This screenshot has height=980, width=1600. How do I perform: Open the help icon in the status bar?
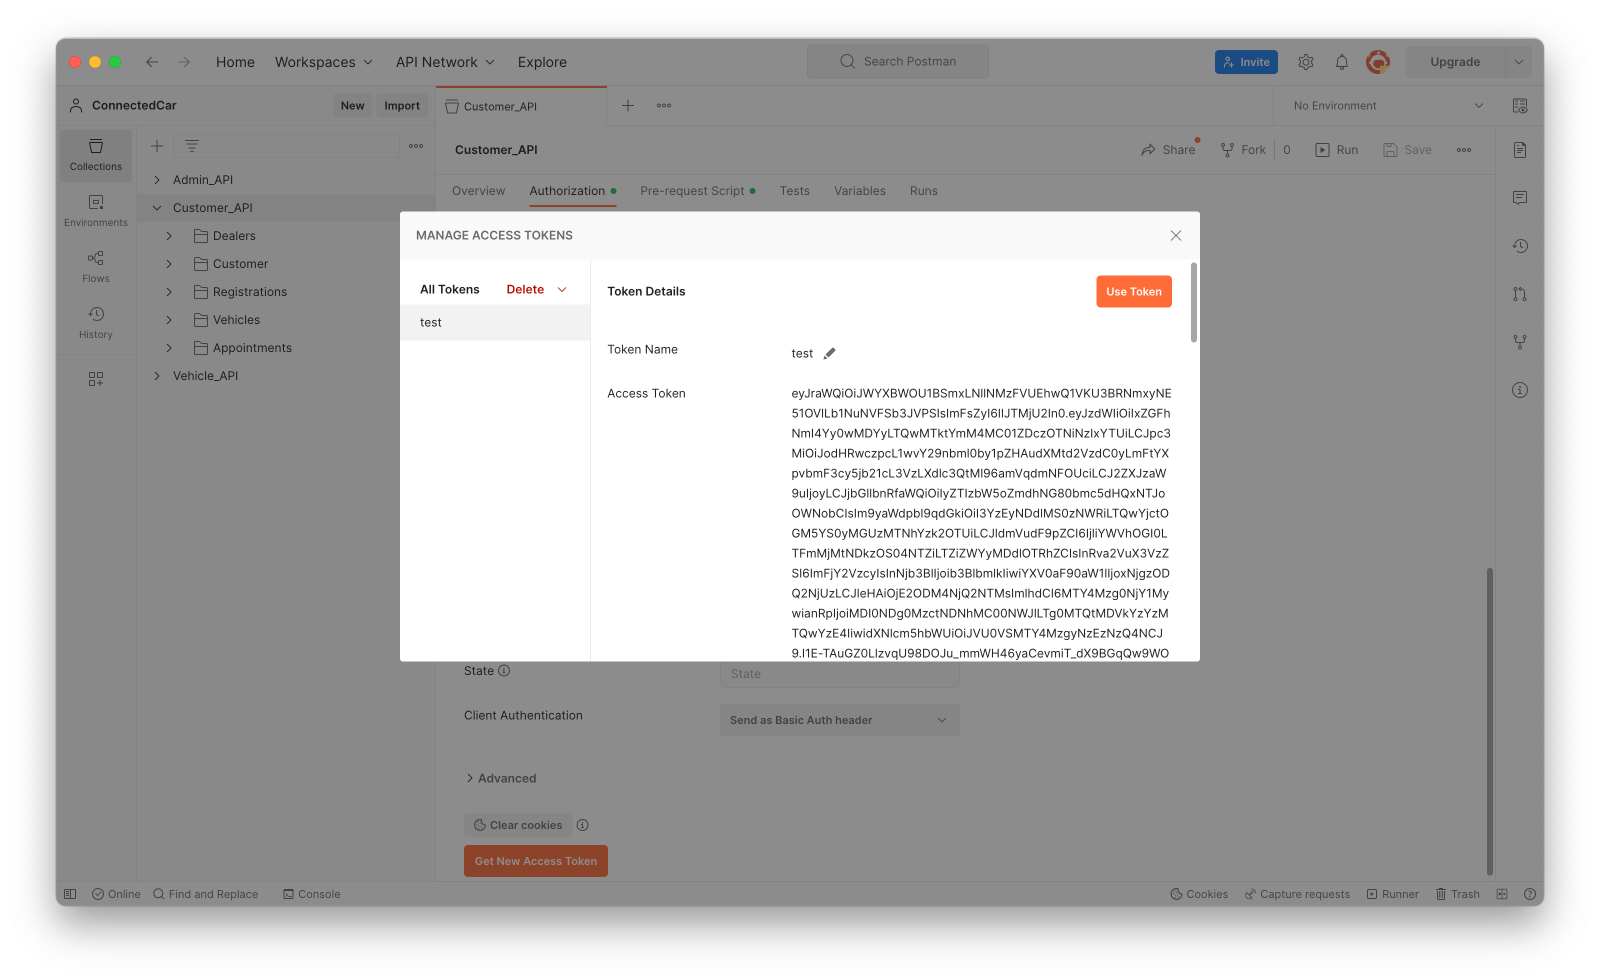tap(1530, 894)
